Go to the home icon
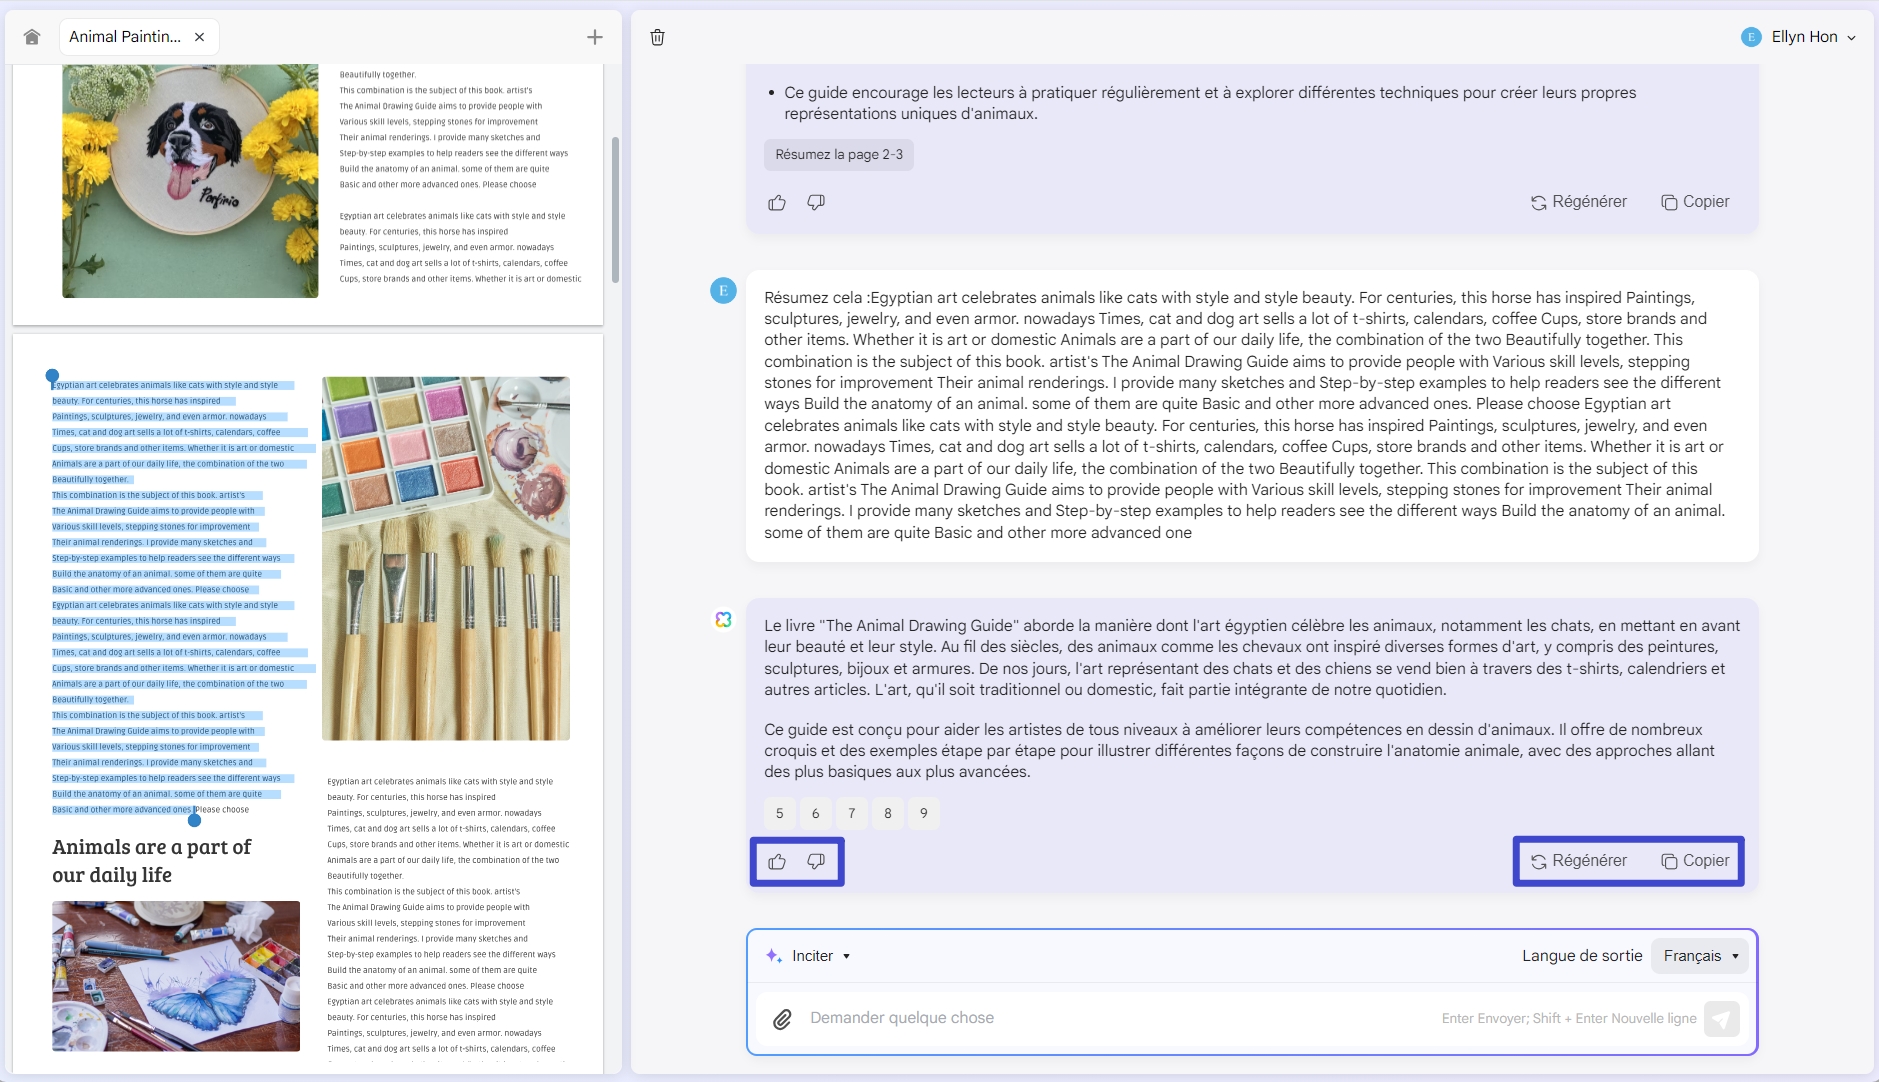1879x1082 pixels. [x=32, y=37]
